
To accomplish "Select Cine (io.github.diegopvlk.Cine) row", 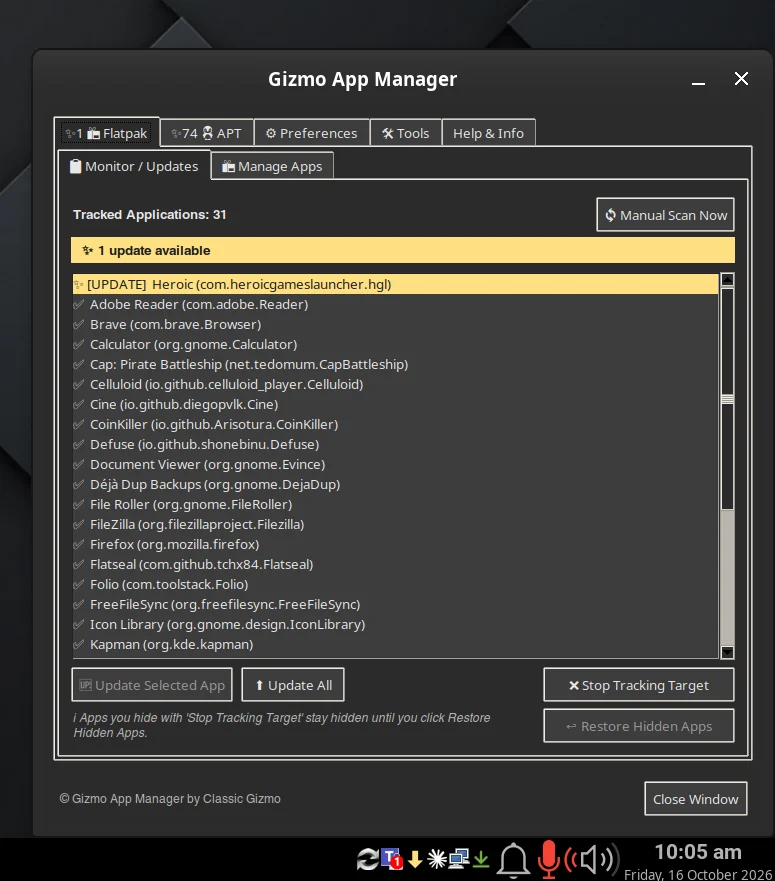I will 395,405.
